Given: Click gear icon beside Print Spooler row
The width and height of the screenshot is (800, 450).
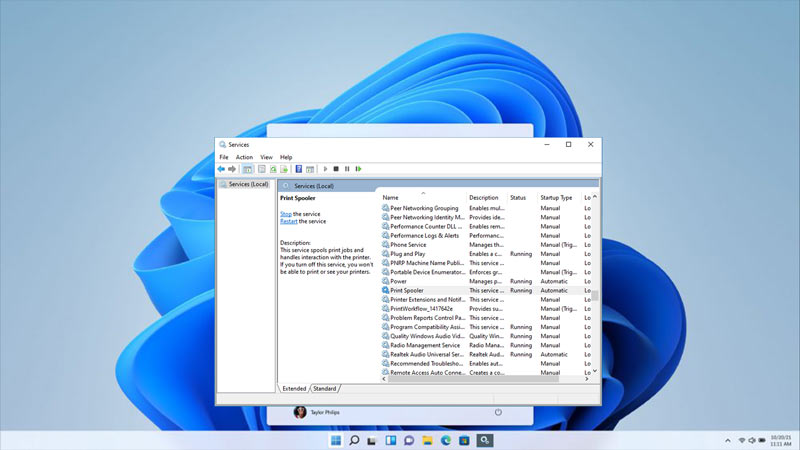Looking at the screenshot, I should 385,290.
